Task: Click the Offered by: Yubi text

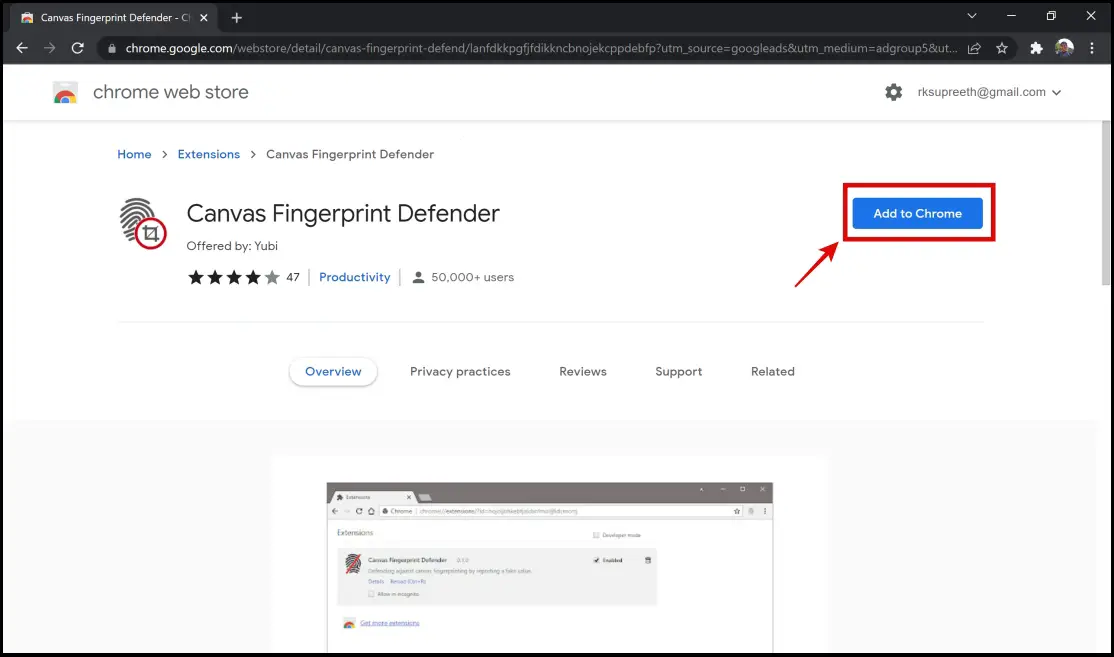Action: 232,246
